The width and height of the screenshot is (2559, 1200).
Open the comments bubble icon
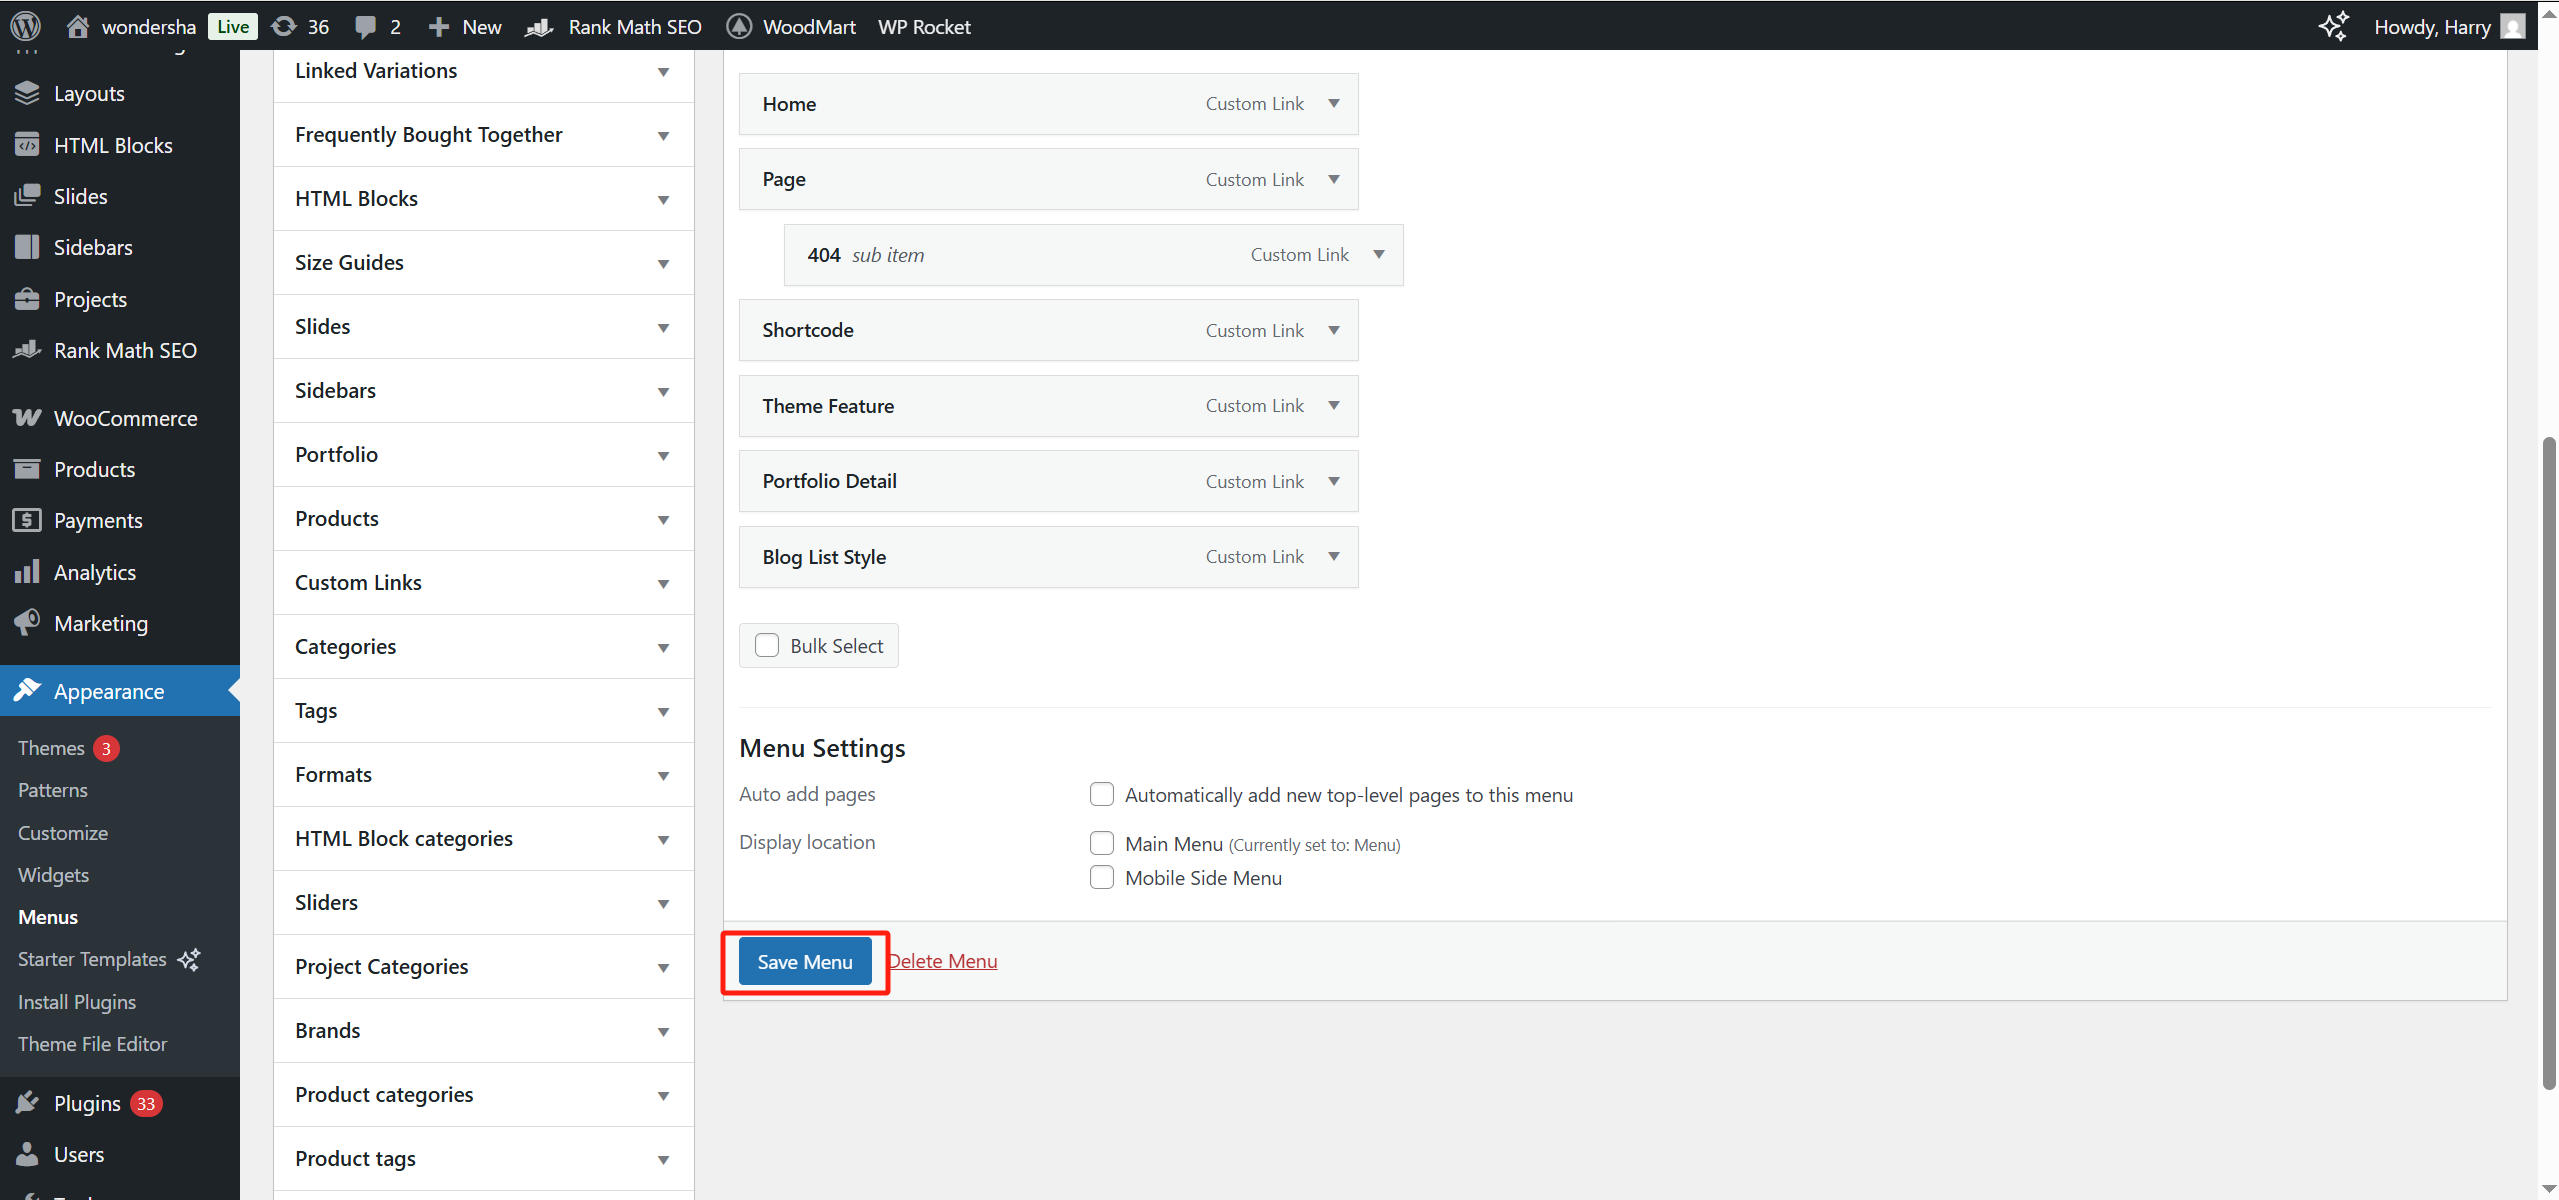point(366,26)
